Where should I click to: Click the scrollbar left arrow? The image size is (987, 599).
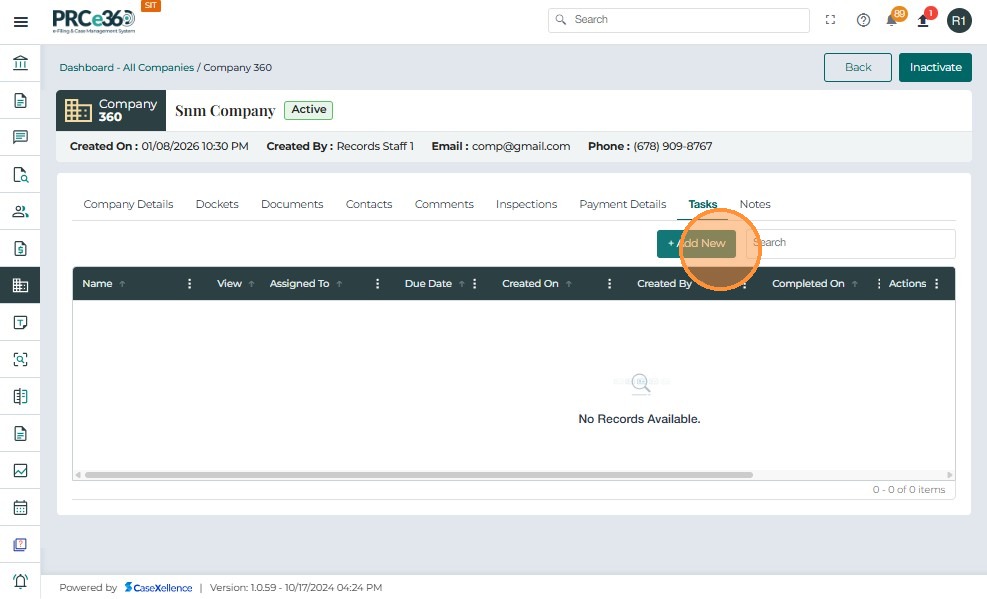point(78,475)
